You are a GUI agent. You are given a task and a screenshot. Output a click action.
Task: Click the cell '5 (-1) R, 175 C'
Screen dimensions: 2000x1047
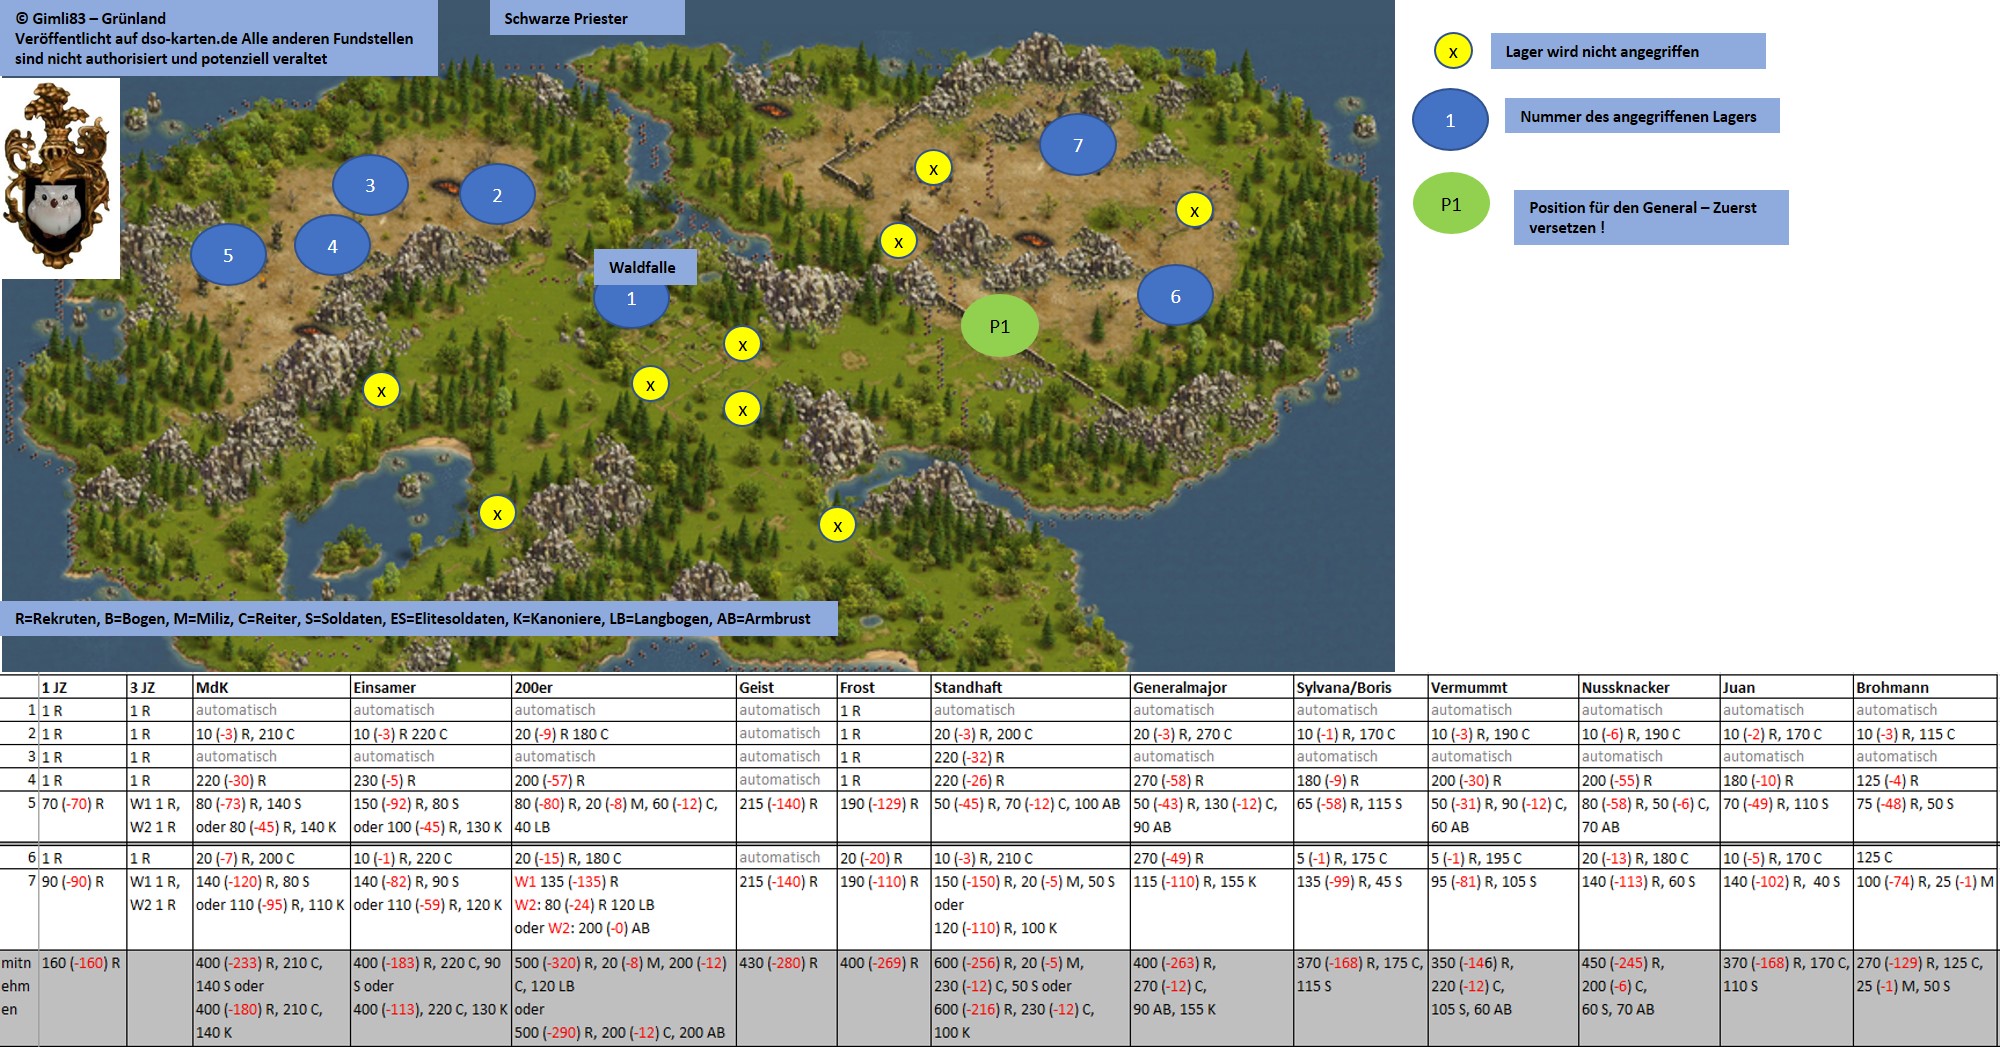(1361, 858)
